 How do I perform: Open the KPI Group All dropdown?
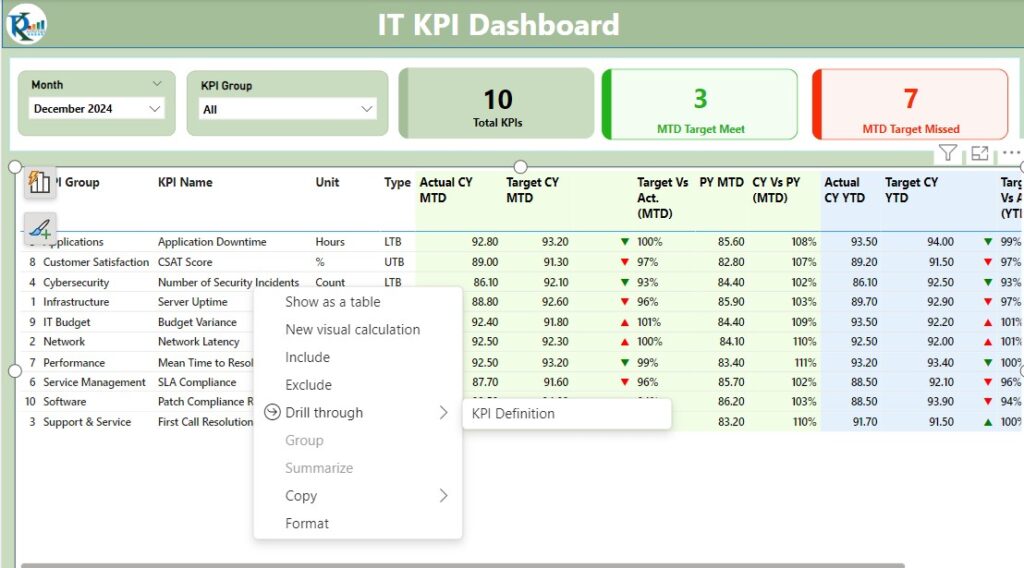pos(287,109)
